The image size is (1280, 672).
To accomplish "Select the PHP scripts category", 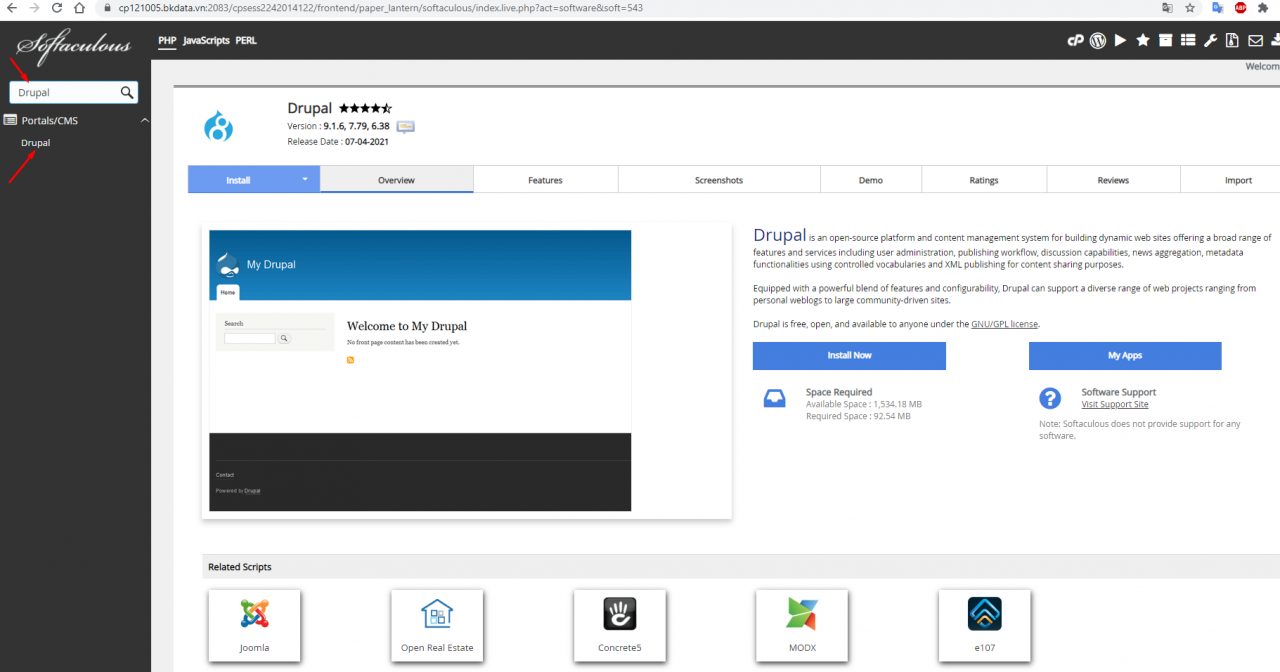I will click(167, 41).
